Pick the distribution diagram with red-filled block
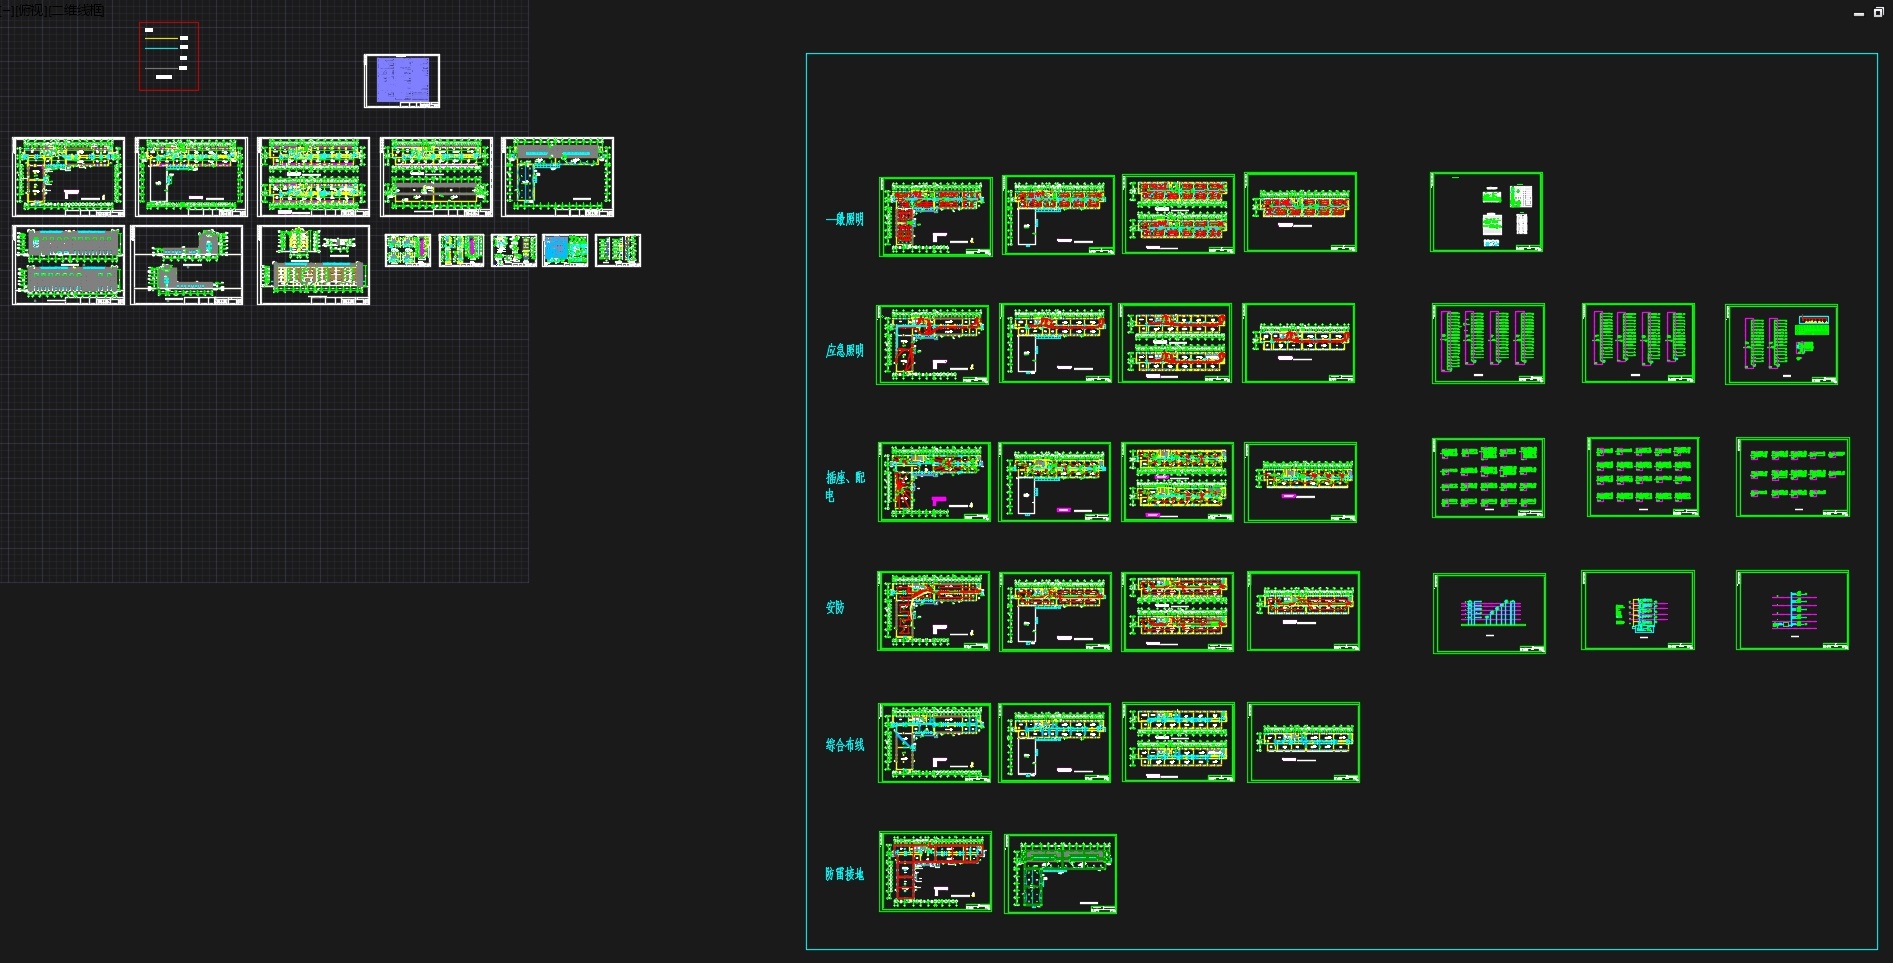This screenshot has width=1893, height=963. [1782, 344]
